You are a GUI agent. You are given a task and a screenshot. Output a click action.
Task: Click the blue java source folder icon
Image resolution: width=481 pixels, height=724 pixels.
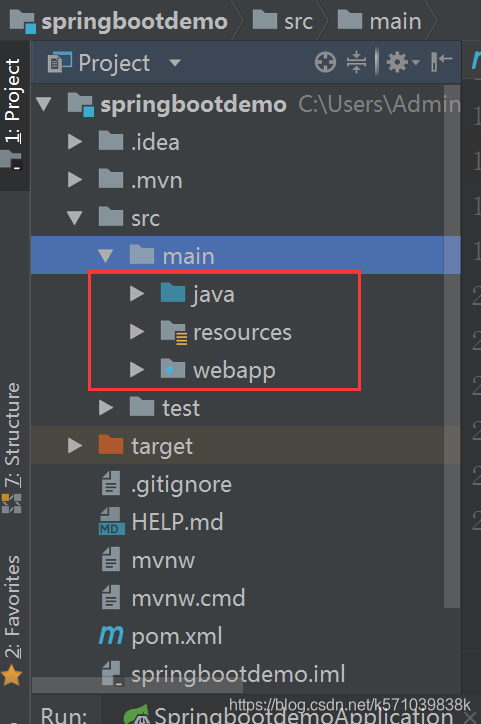pyautogui.click(x=173, y=293)
